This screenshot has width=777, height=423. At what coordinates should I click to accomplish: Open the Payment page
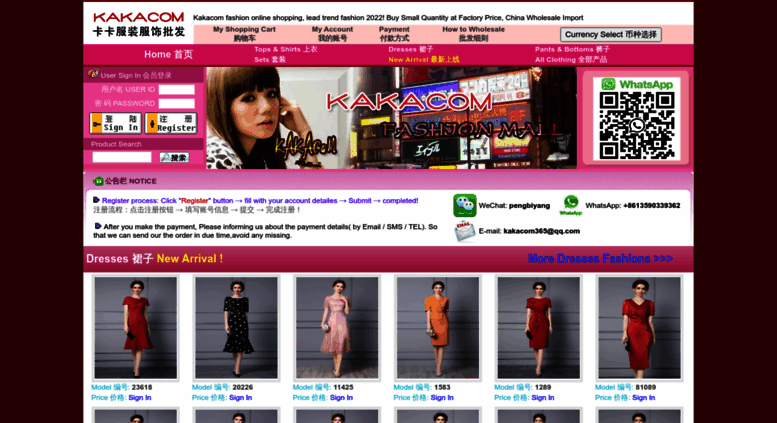(394, 34)
